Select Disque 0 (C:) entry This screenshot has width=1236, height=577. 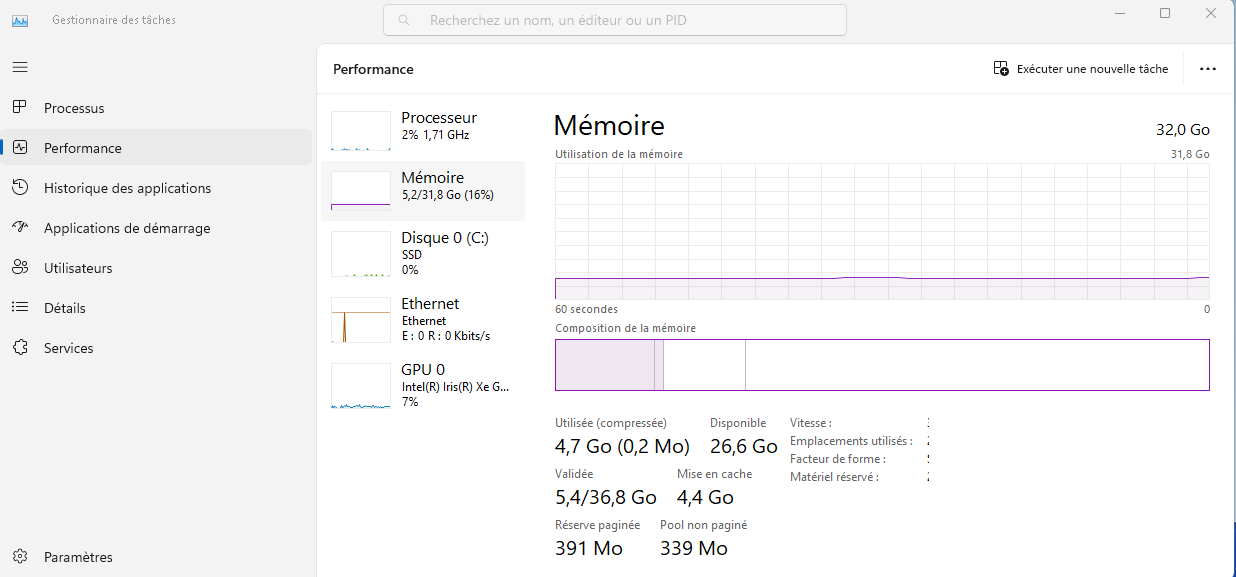click(x=423, y=254)
